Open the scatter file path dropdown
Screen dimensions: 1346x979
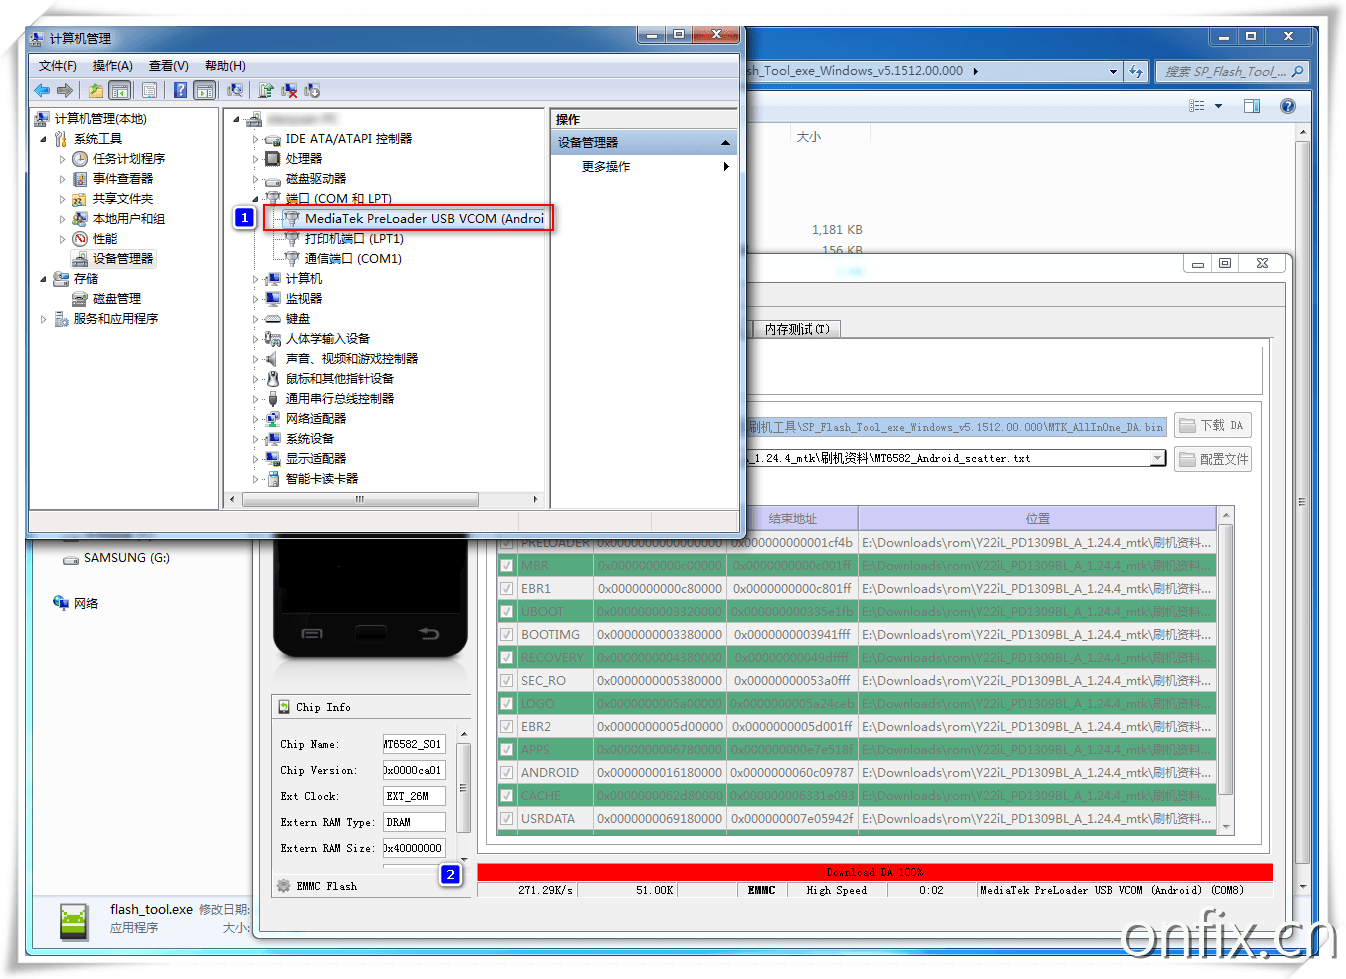click(1157, 458)
